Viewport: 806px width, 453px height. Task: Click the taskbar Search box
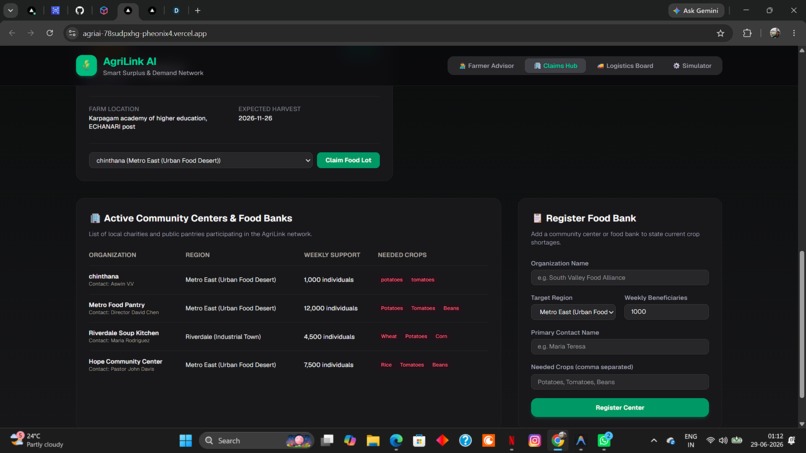tap(256, 441)
